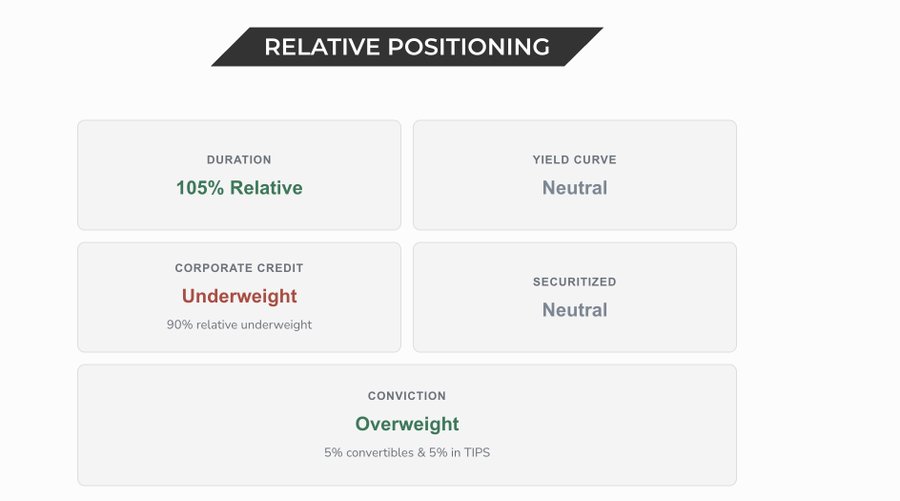The width and height of the screenshot is (900, 501).
Task: Click the red Underweight text
Action: 239,296
